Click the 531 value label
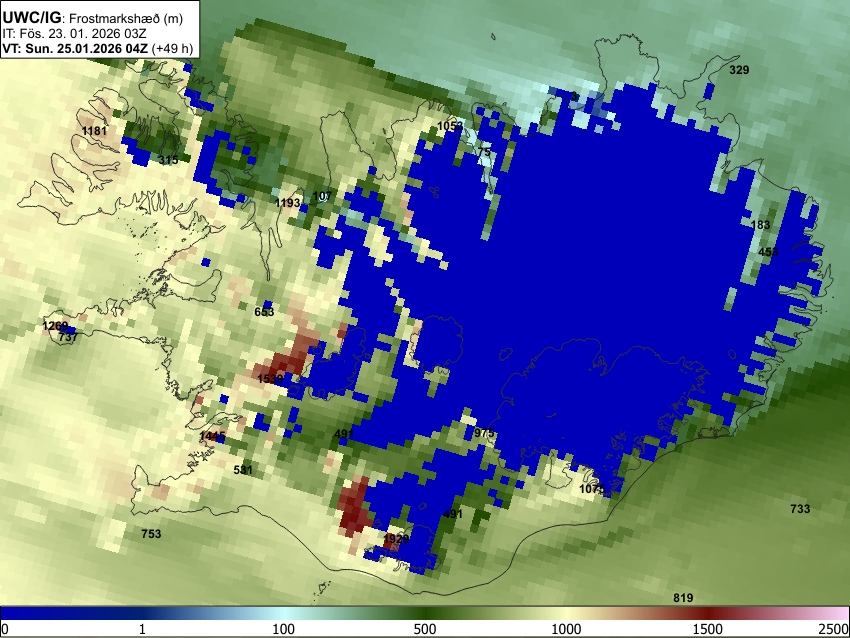Viewport: 850px width, 638px height. (x=243, y=470)
